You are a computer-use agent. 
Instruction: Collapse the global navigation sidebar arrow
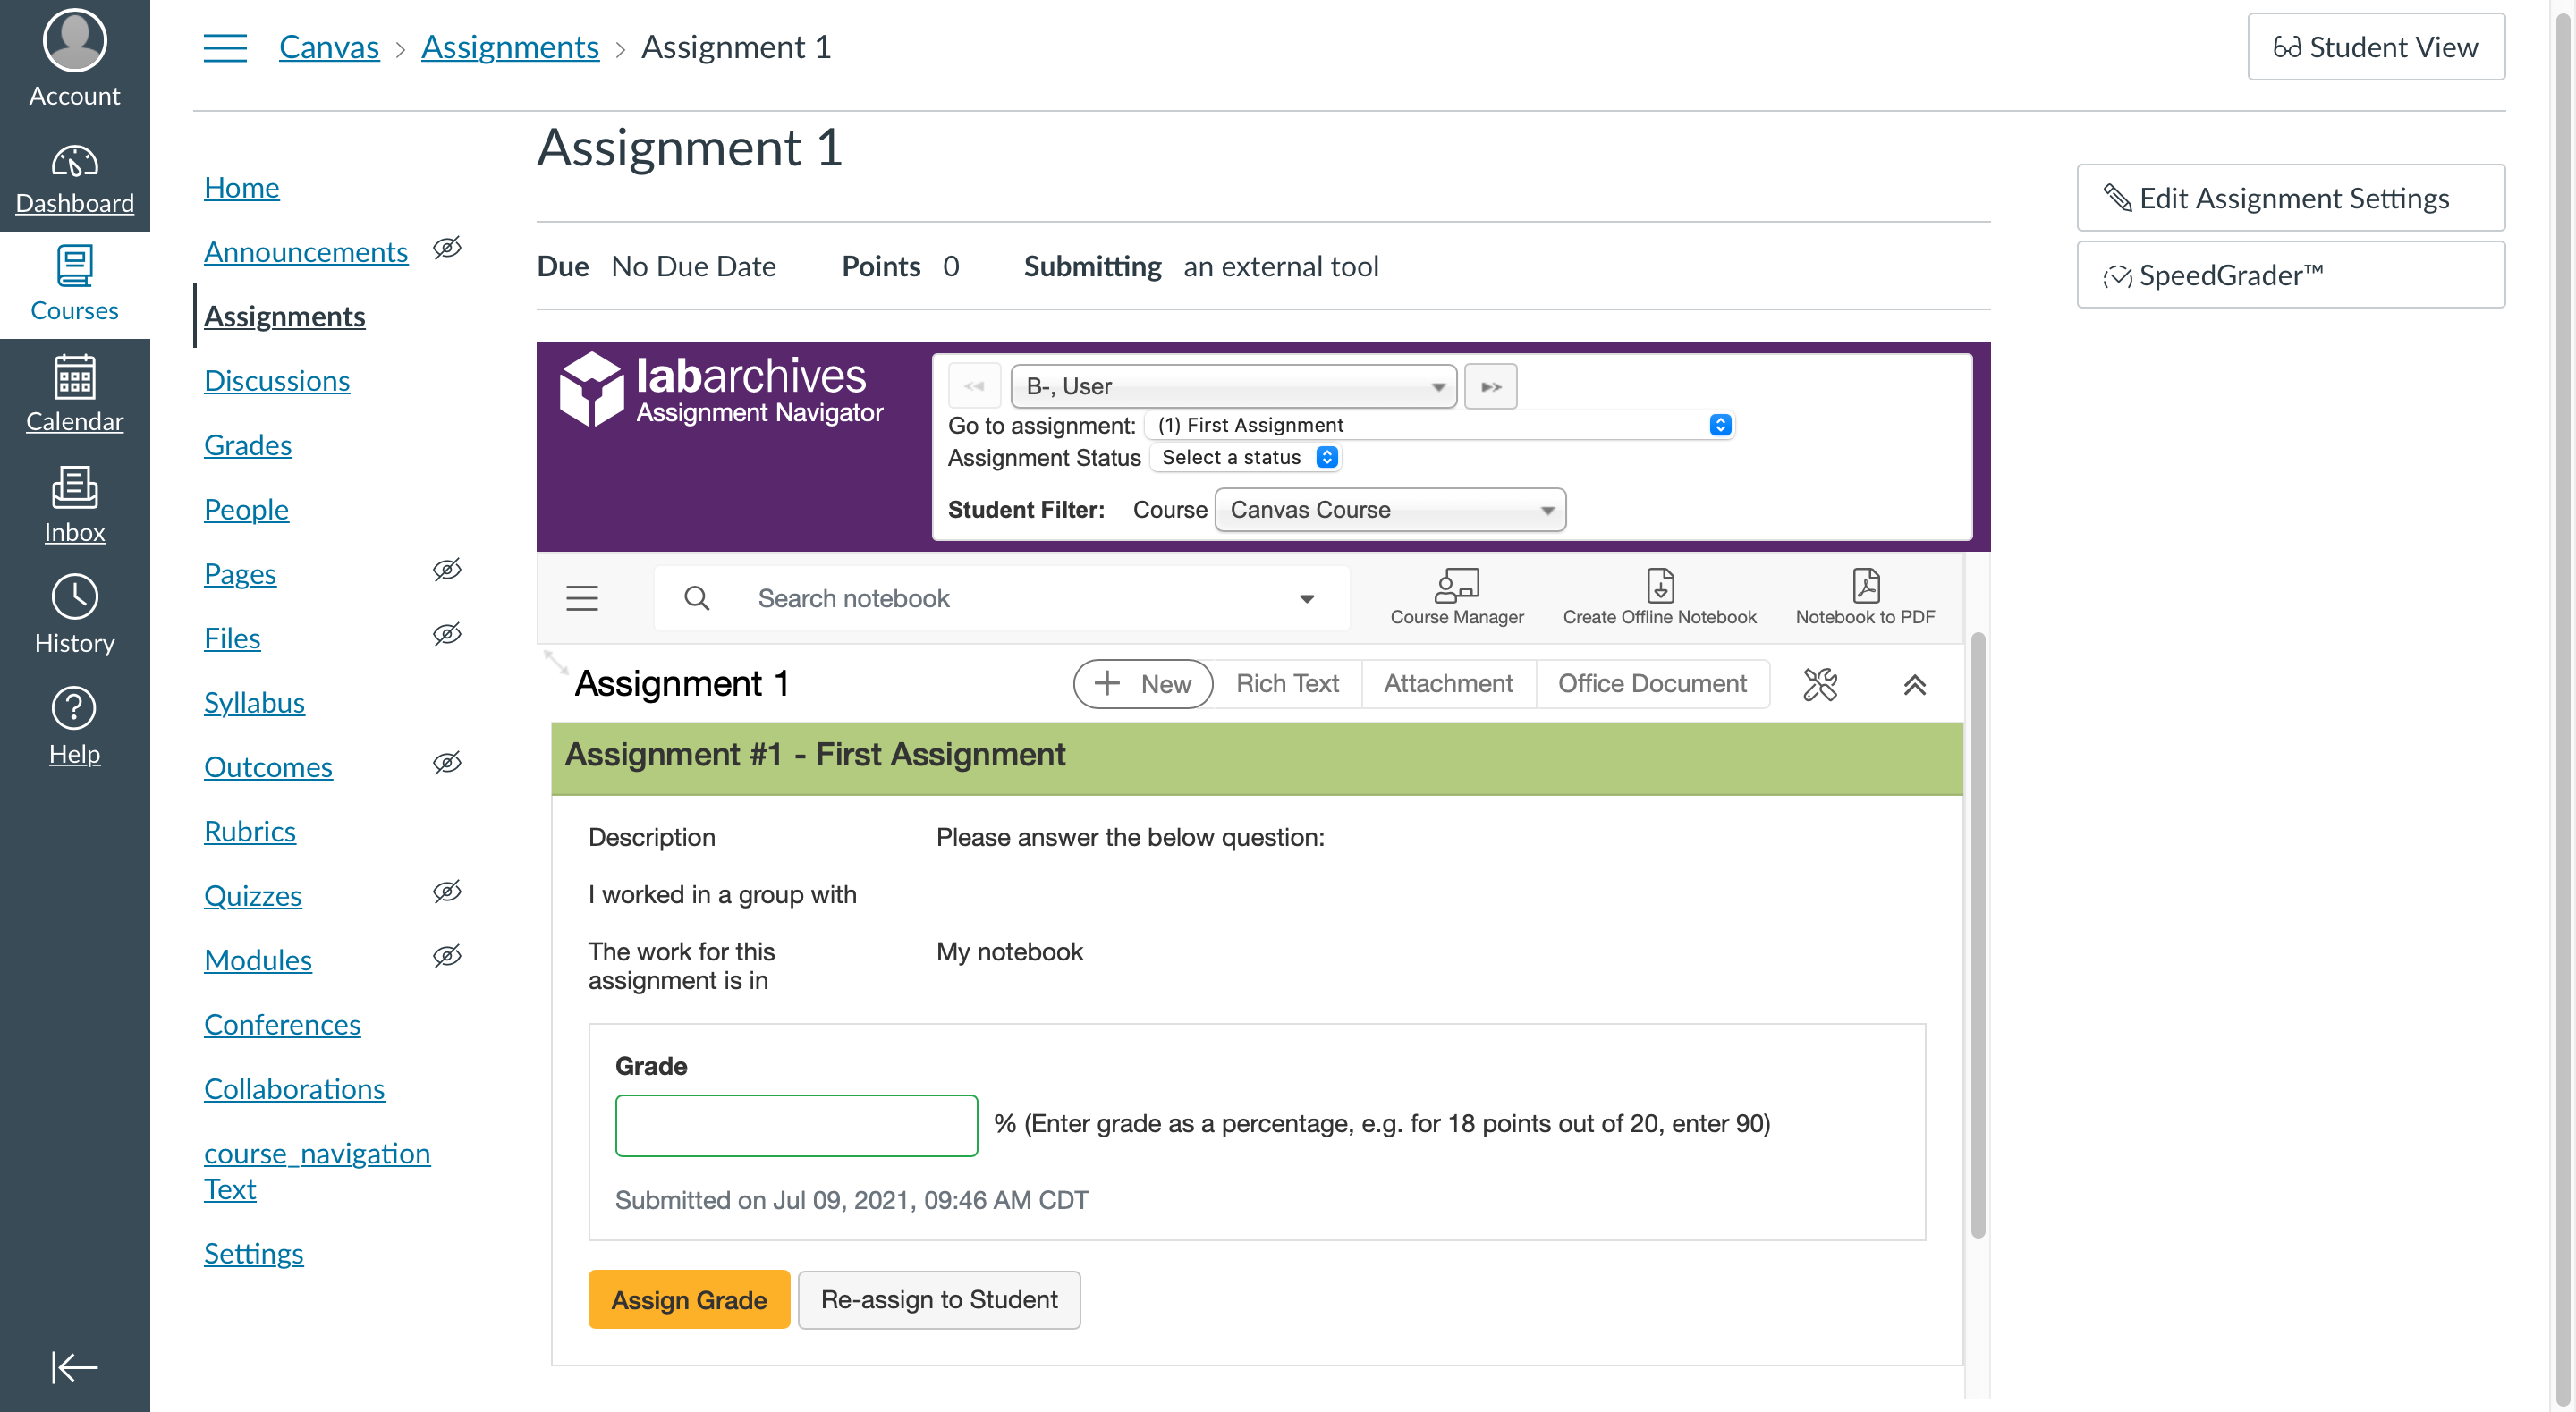coord(74,1366)
